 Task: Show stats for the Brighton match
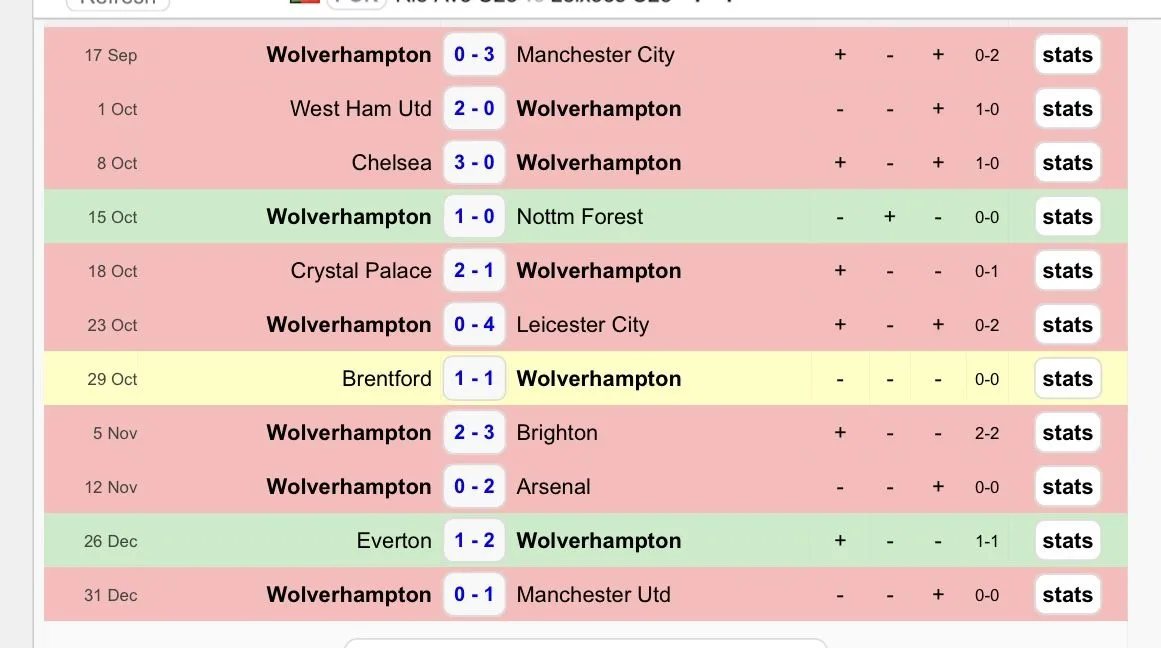pyautogui.click(x=1067, y=433)
